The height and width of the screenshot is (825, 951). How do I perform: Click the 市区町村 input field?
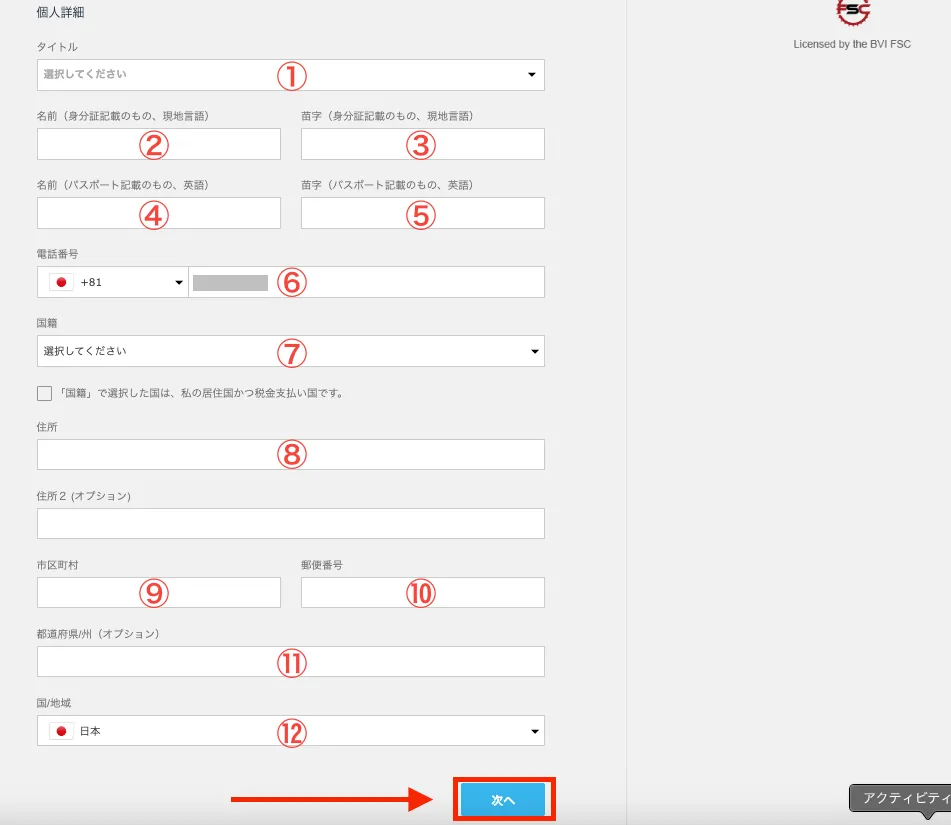158,593
